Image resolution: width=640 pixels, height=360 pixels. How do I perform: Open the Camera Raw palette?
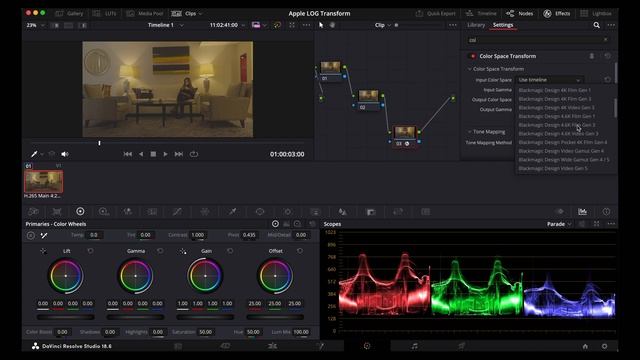click(33, 211)
